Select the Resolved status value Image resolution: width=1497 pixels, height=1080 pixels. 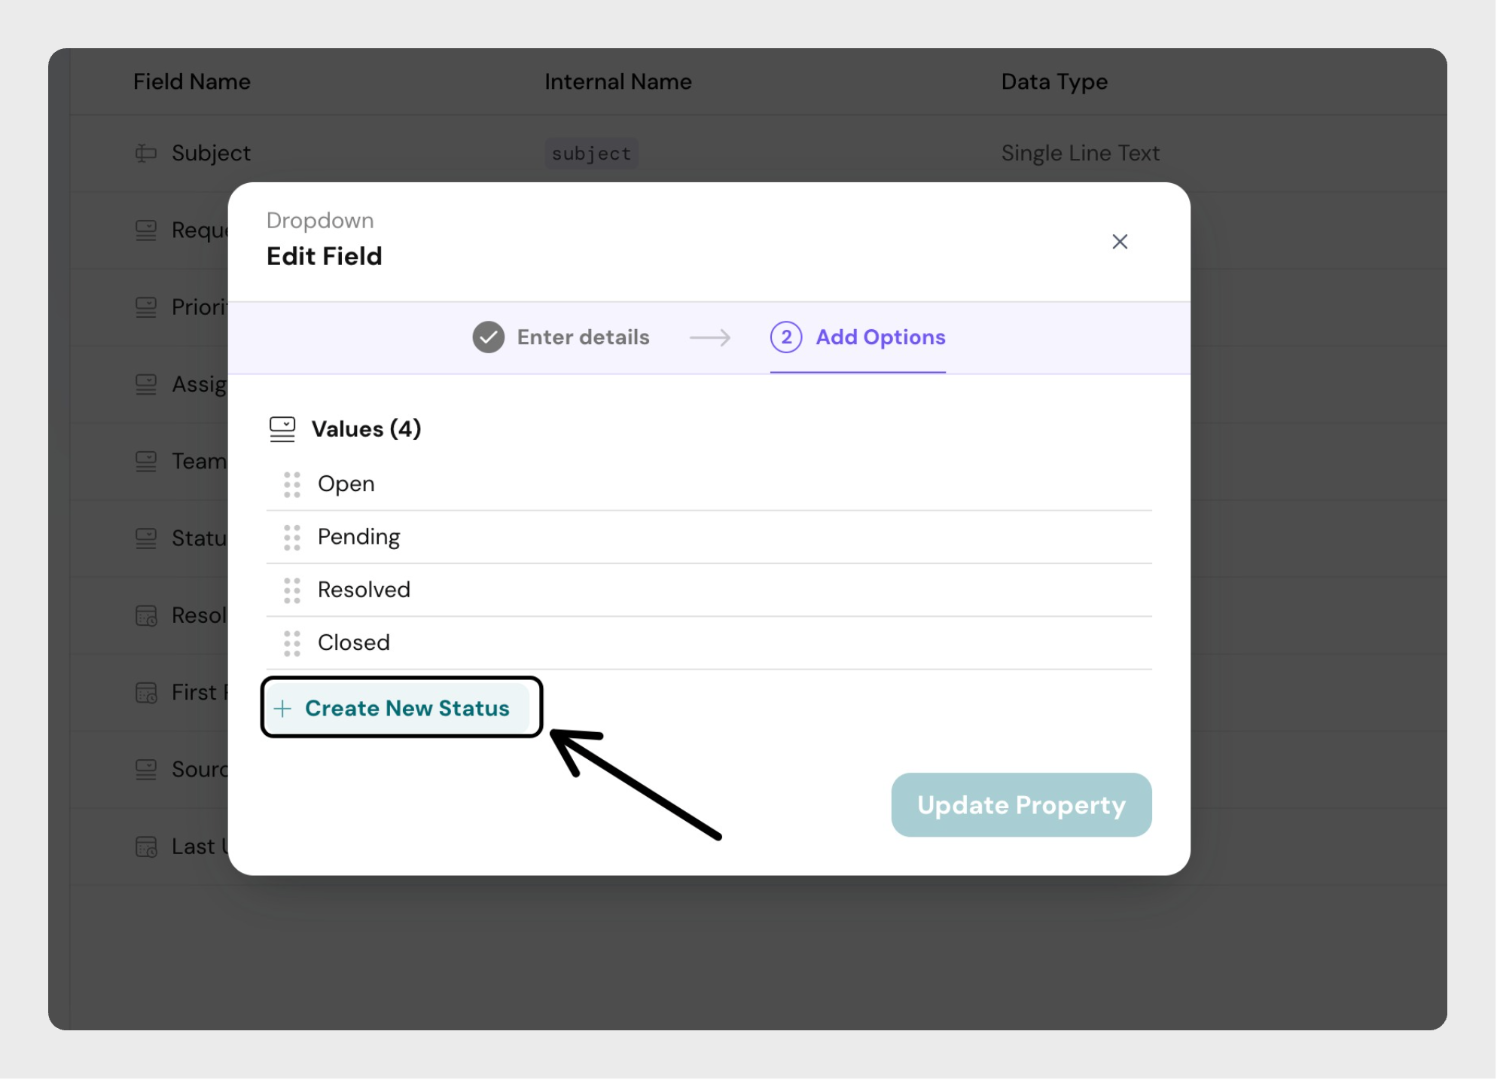click(364, 591)
